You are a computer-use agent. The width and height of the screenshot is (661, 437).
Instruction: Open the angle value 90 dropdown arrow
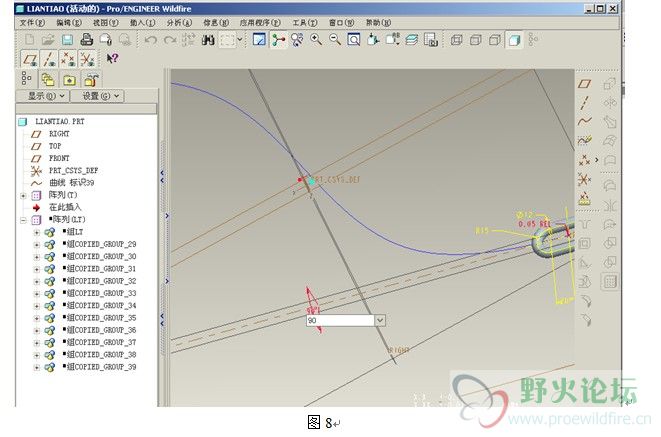tap(380, 321)
